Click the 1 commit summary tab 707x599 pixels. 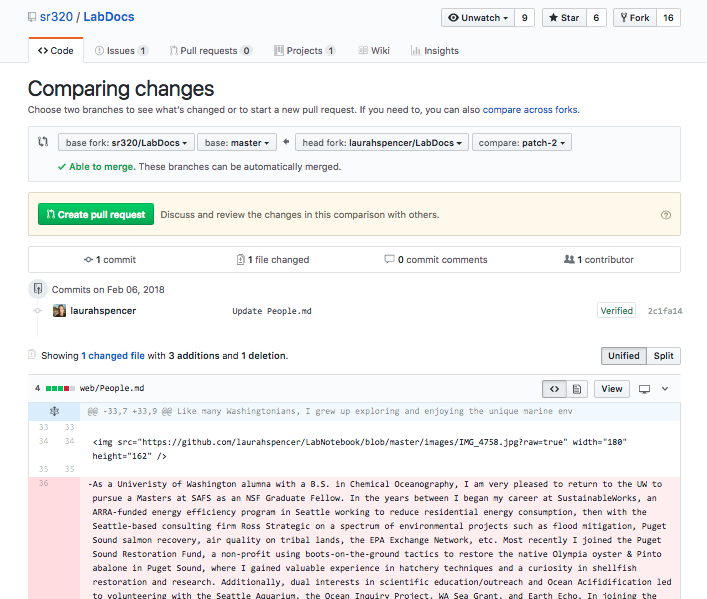(x=110, y=259)
